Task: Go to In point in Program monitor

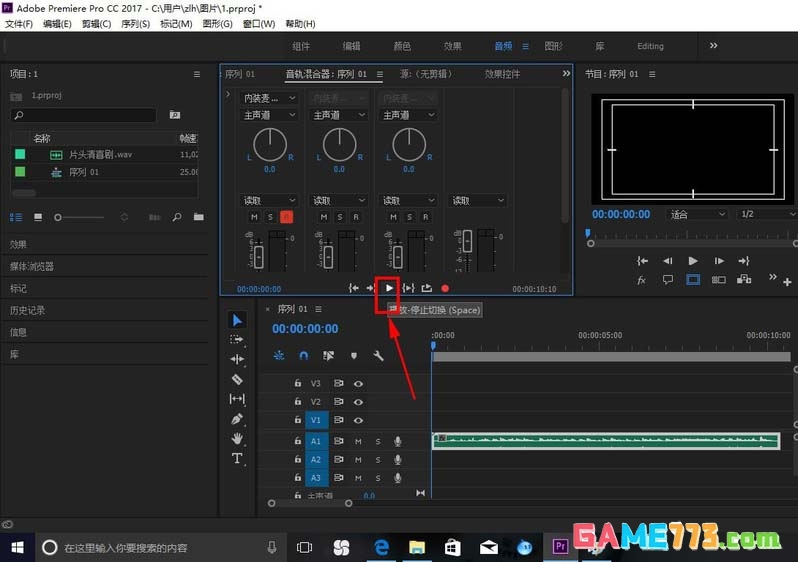Action: click(642, 261)
